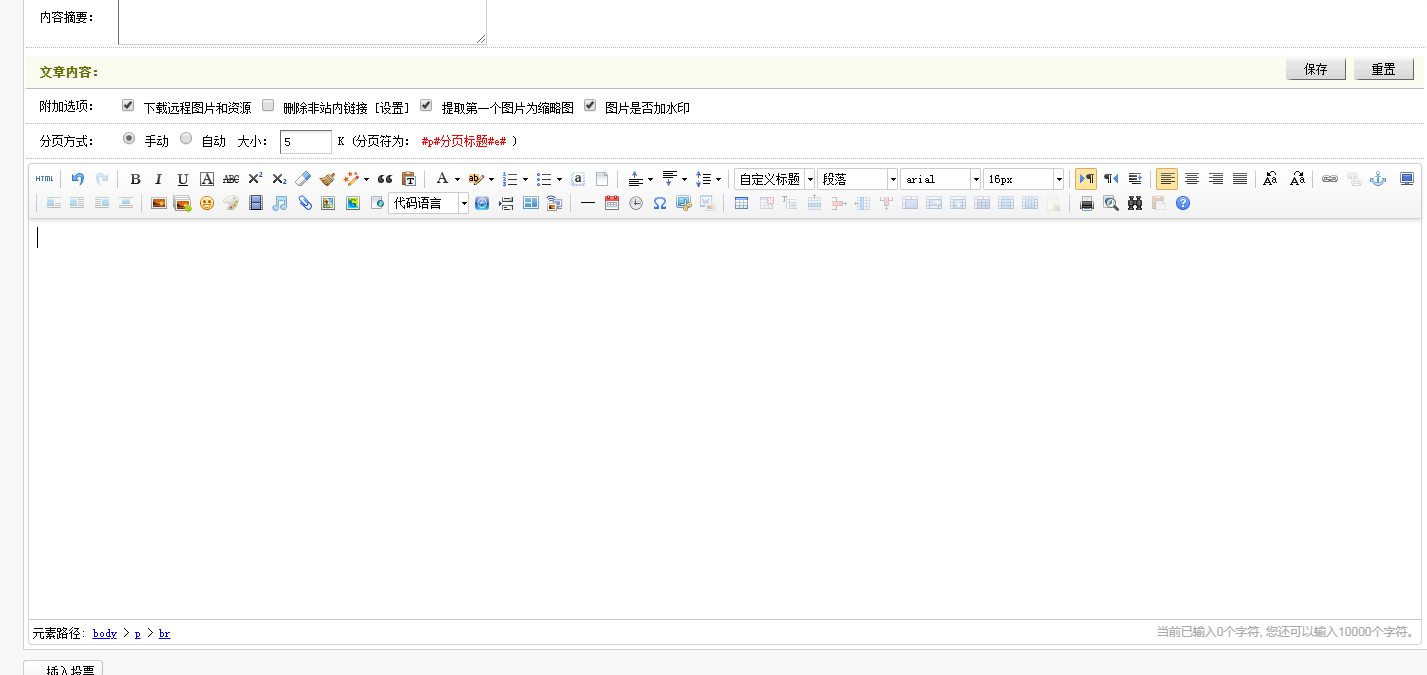
Task: Click the body link in element path
Action: [x=105, y=633]
